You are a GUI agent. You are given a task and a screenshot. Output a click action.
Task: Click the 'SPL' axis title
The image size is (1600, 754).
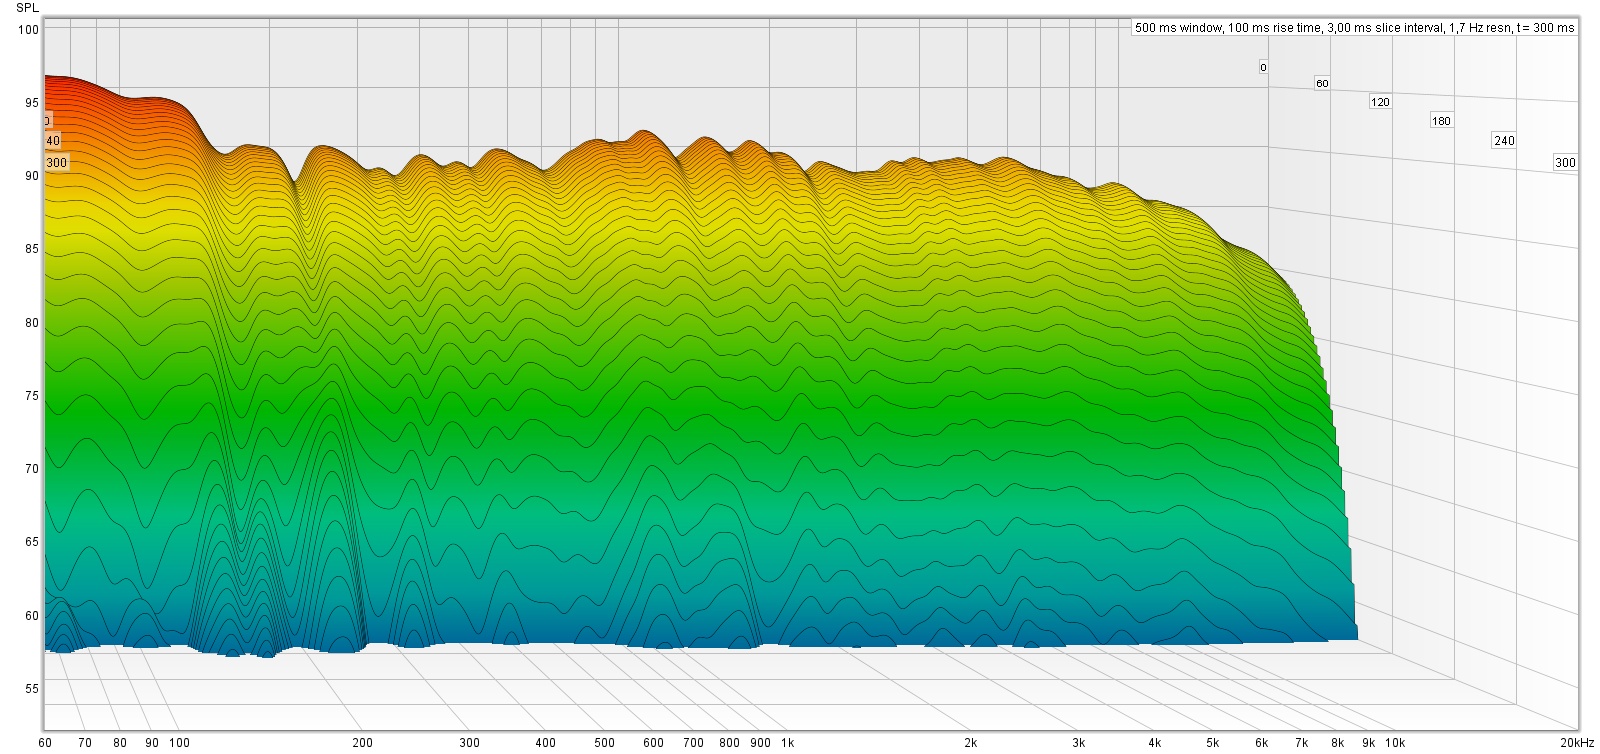(x=27, y=7)
